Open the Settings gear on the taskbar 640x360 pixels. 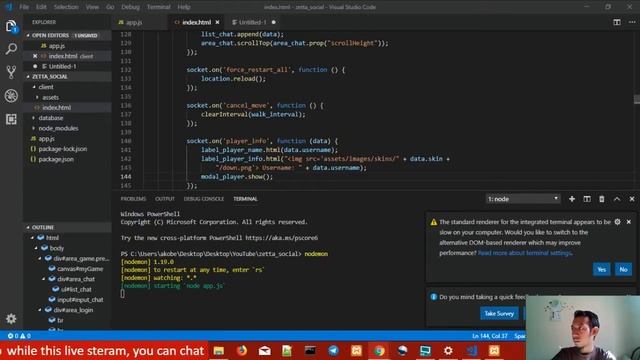coord(448,351)
